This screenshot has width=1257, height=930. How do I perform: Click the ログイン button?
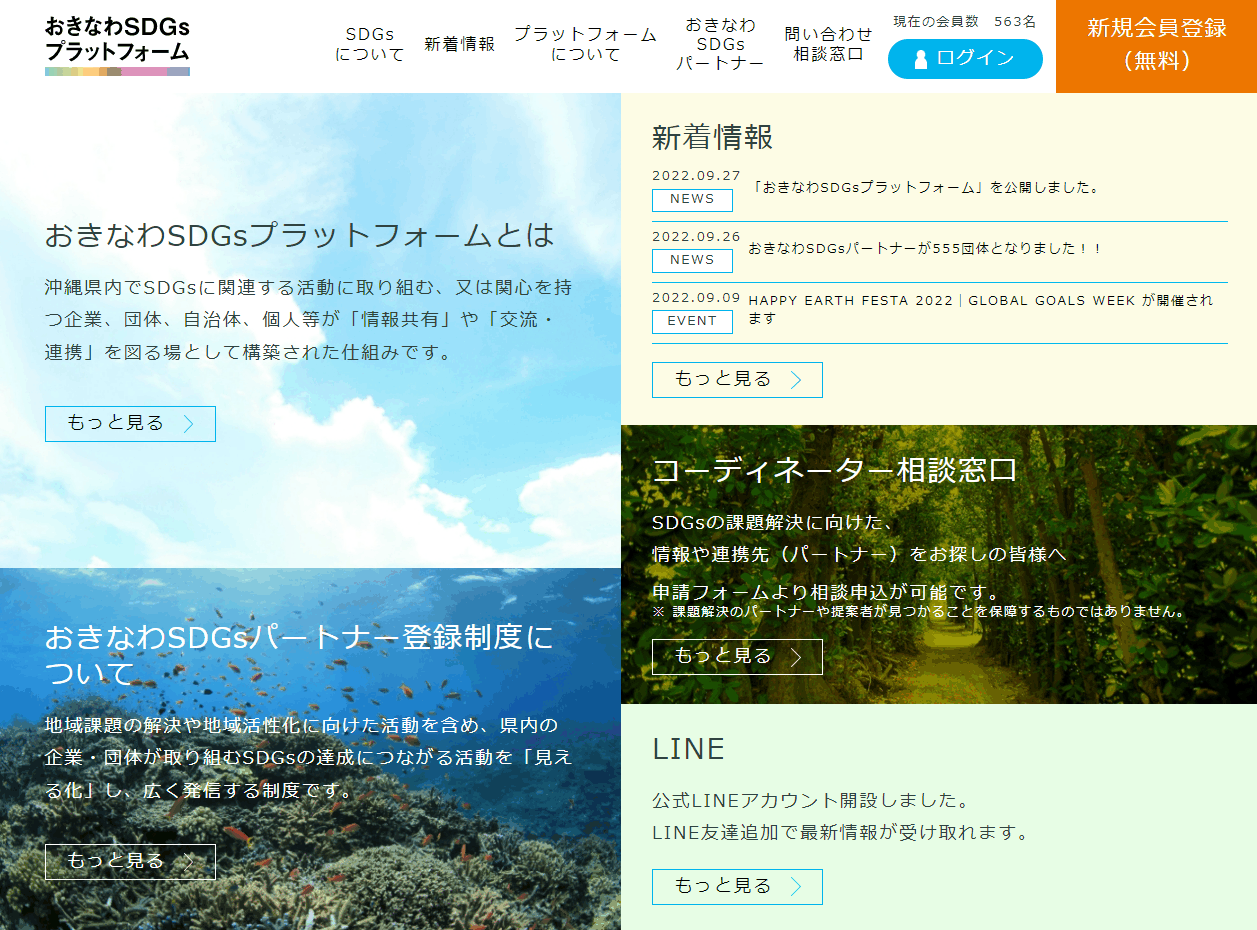coord(964,59)
